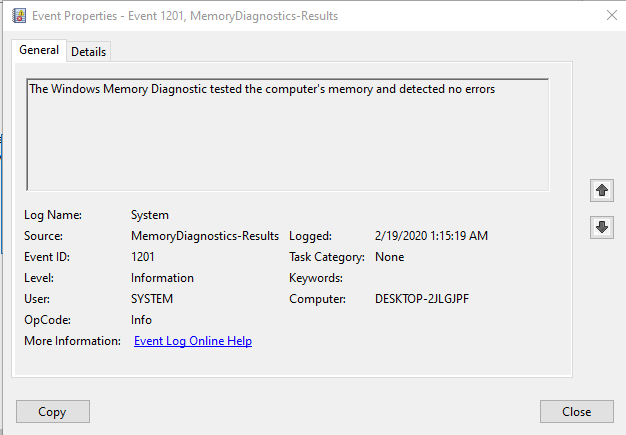Select the User value SYSTEM
Screen dimensions: 626x435
[x=152, y=299]
